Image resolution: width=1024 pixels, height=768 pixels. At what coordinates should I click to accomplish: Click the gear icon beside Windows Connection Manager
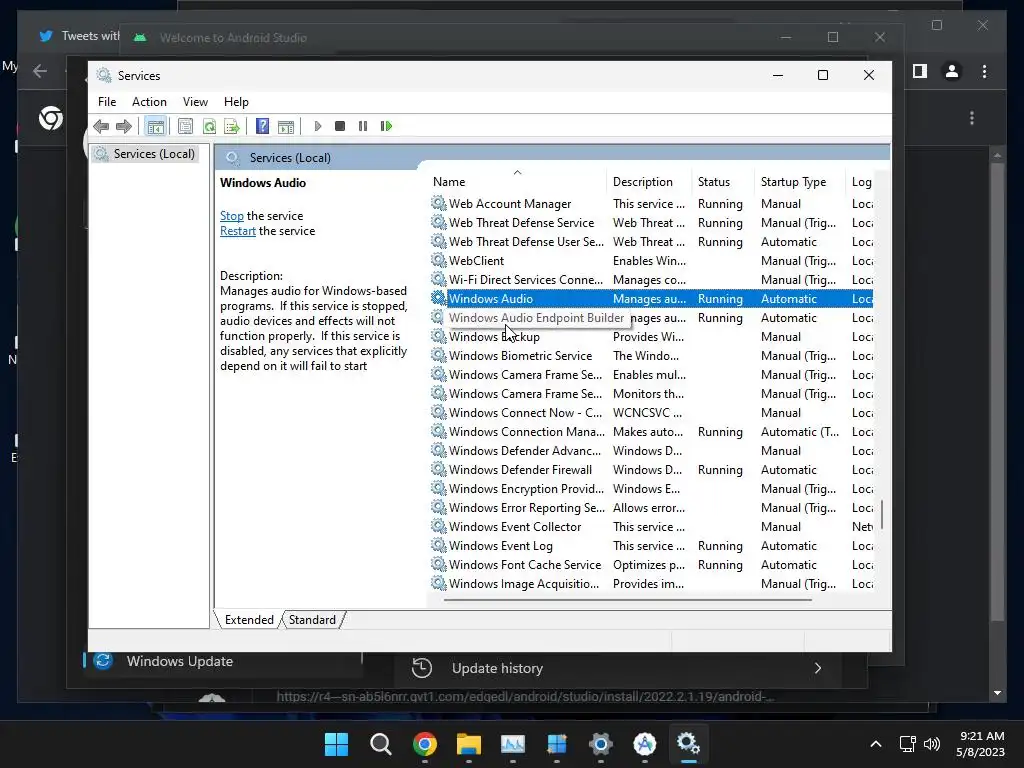[439, 431]
